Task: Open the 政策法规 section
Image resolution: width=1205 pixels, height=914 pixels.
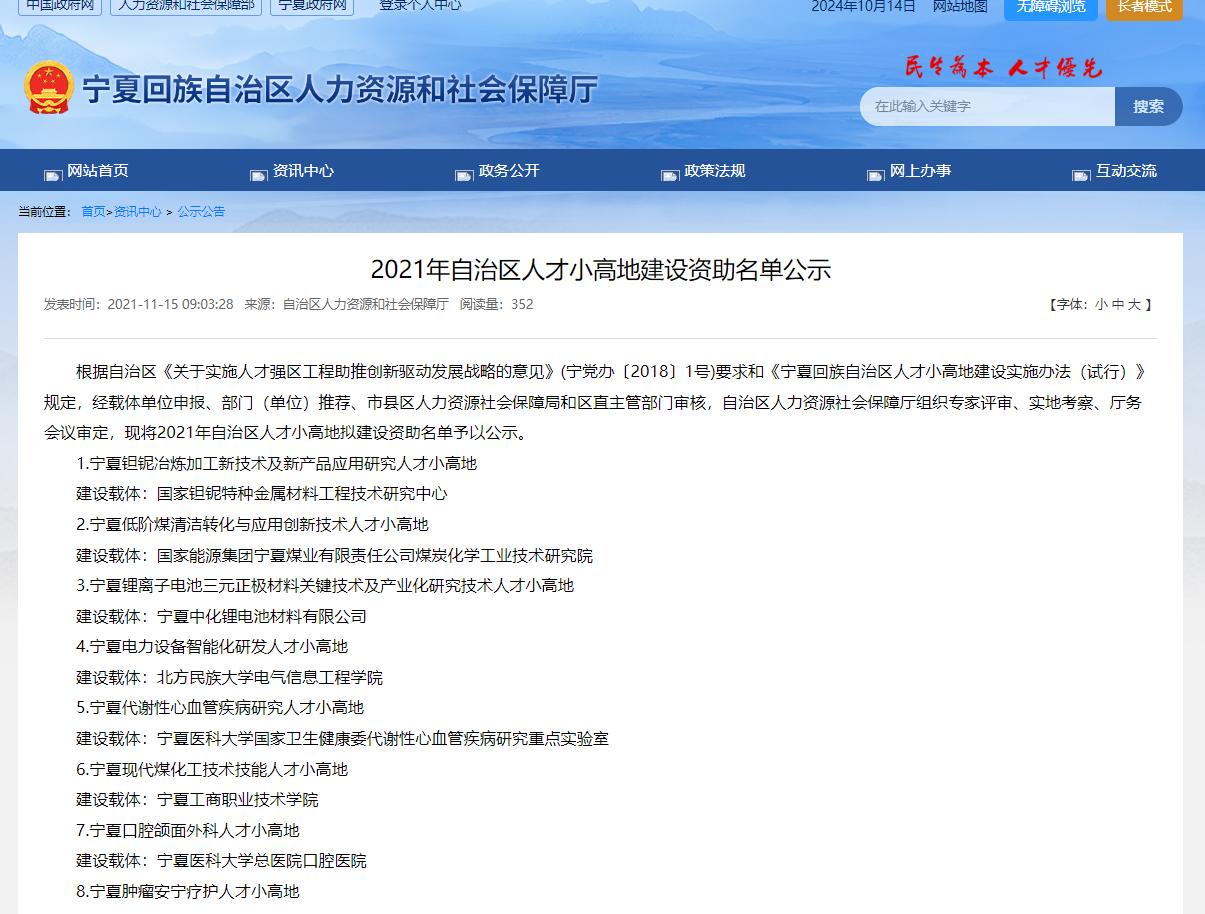Action: click(717, 172)
